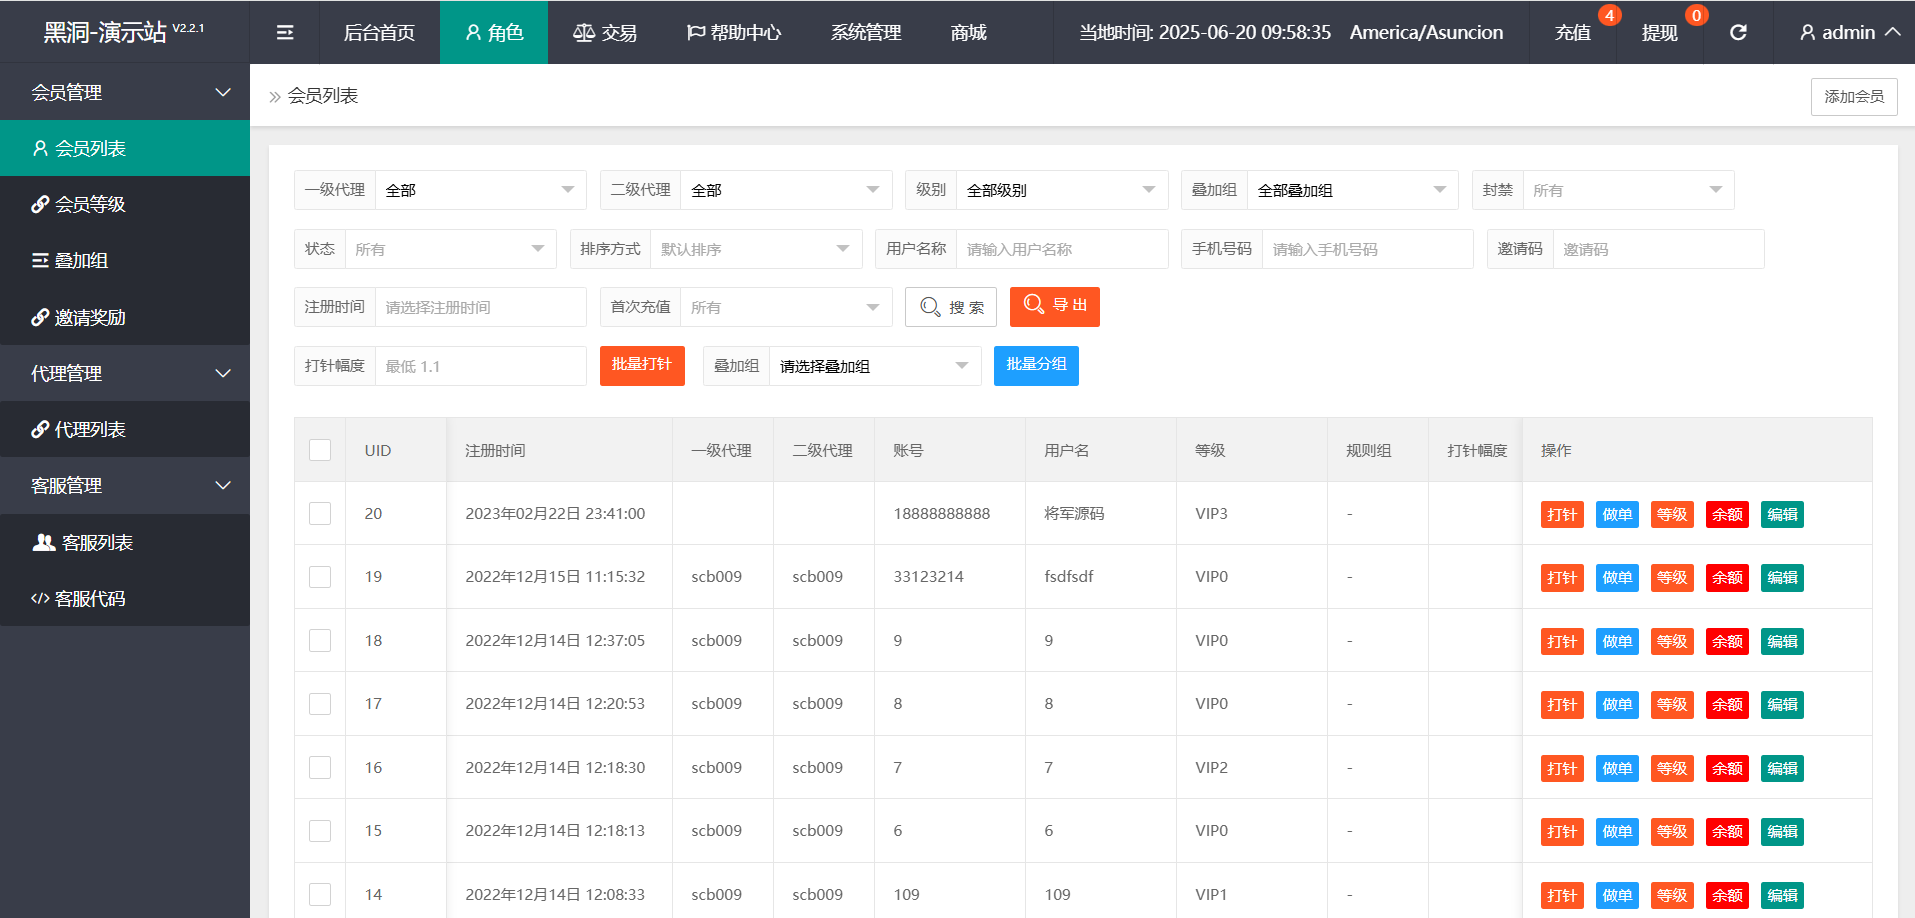Open 会员等级 in the sidebar
The image size is (1915, 918).
125,204
